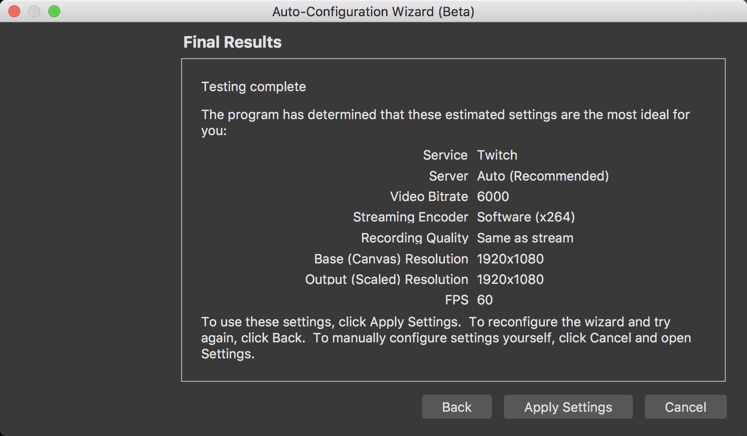
Task: Click the Testing complete status text
Action: tap(253, 87)
